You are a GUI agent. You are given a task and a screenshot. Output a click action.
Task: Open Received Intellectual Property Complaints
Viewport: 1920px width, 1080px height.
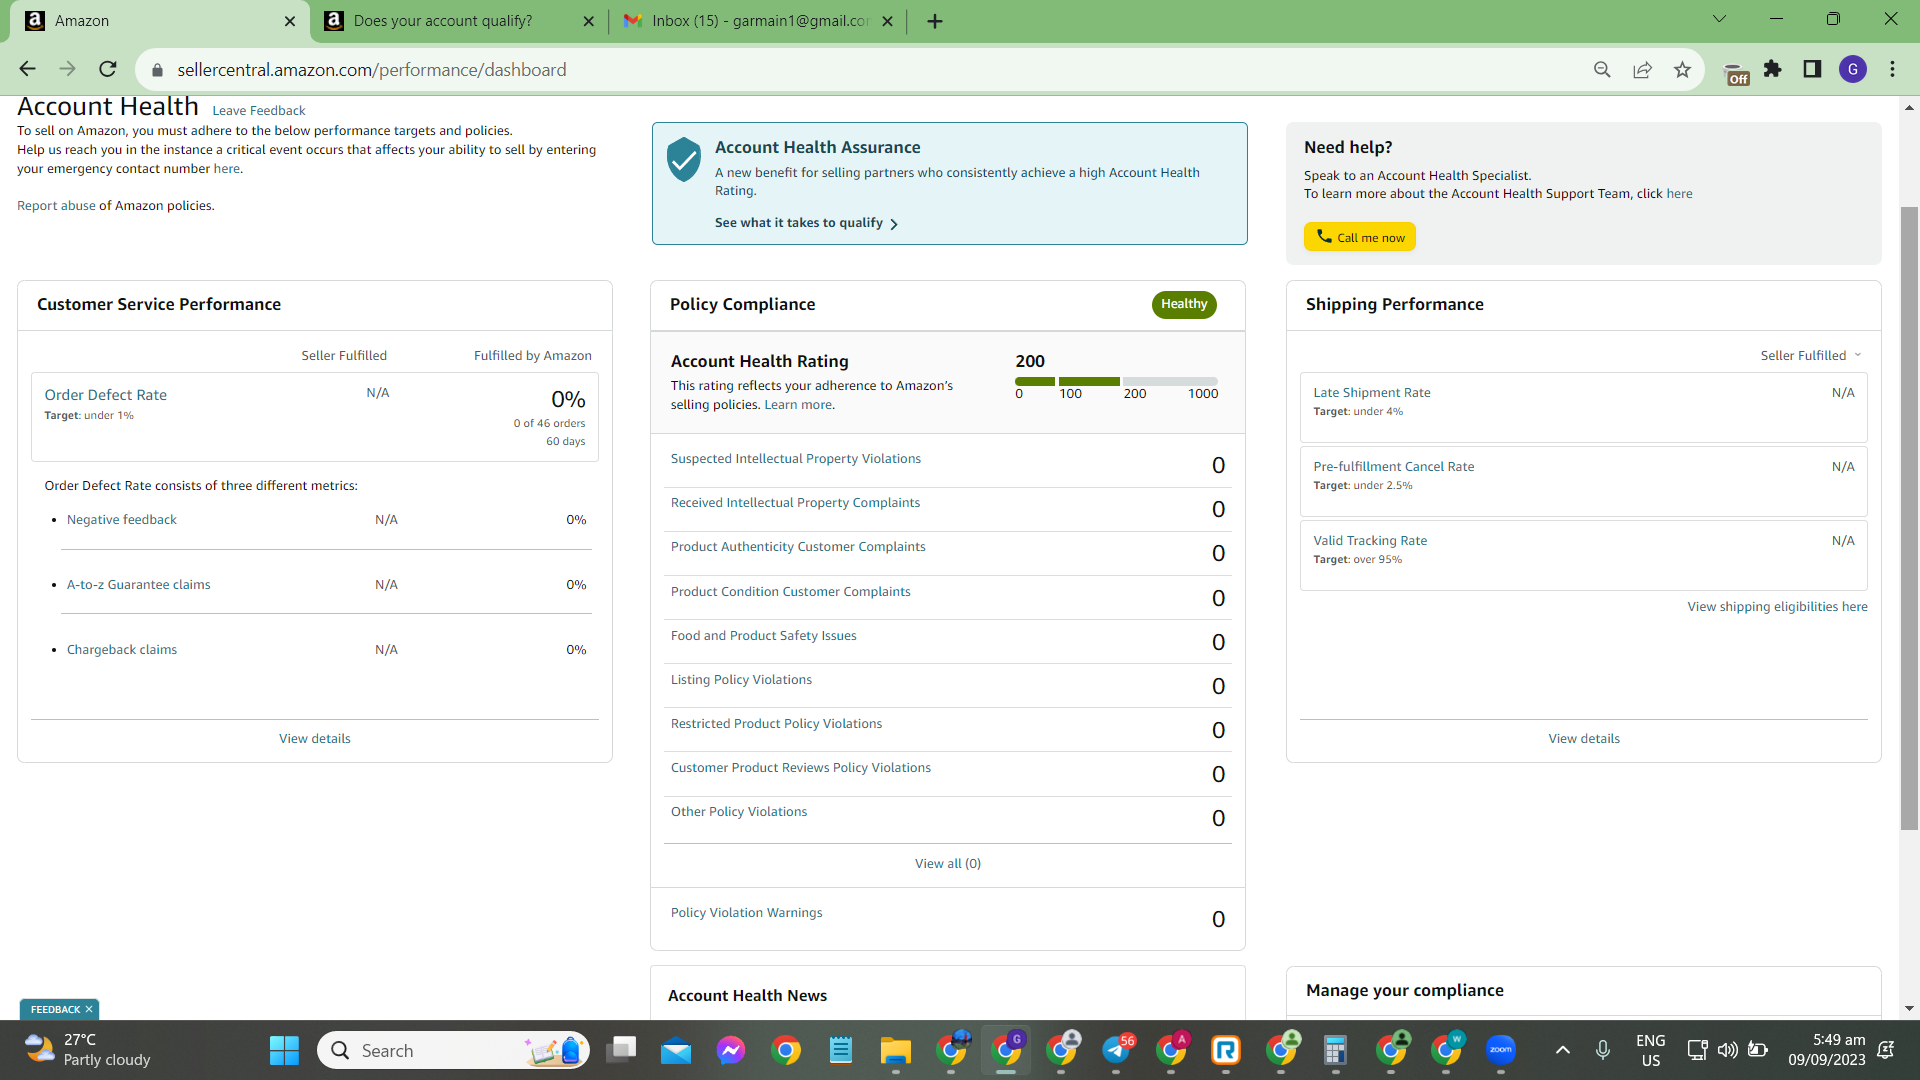[x=796, y=503]
